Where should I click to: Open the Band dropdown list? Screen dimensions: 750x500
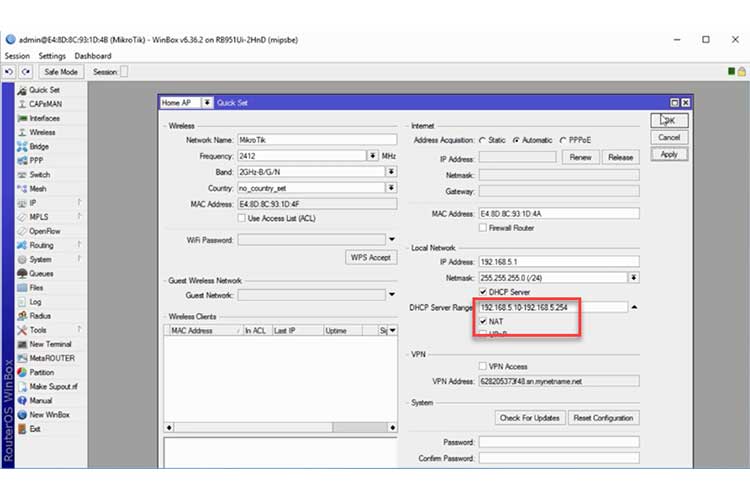390,172
